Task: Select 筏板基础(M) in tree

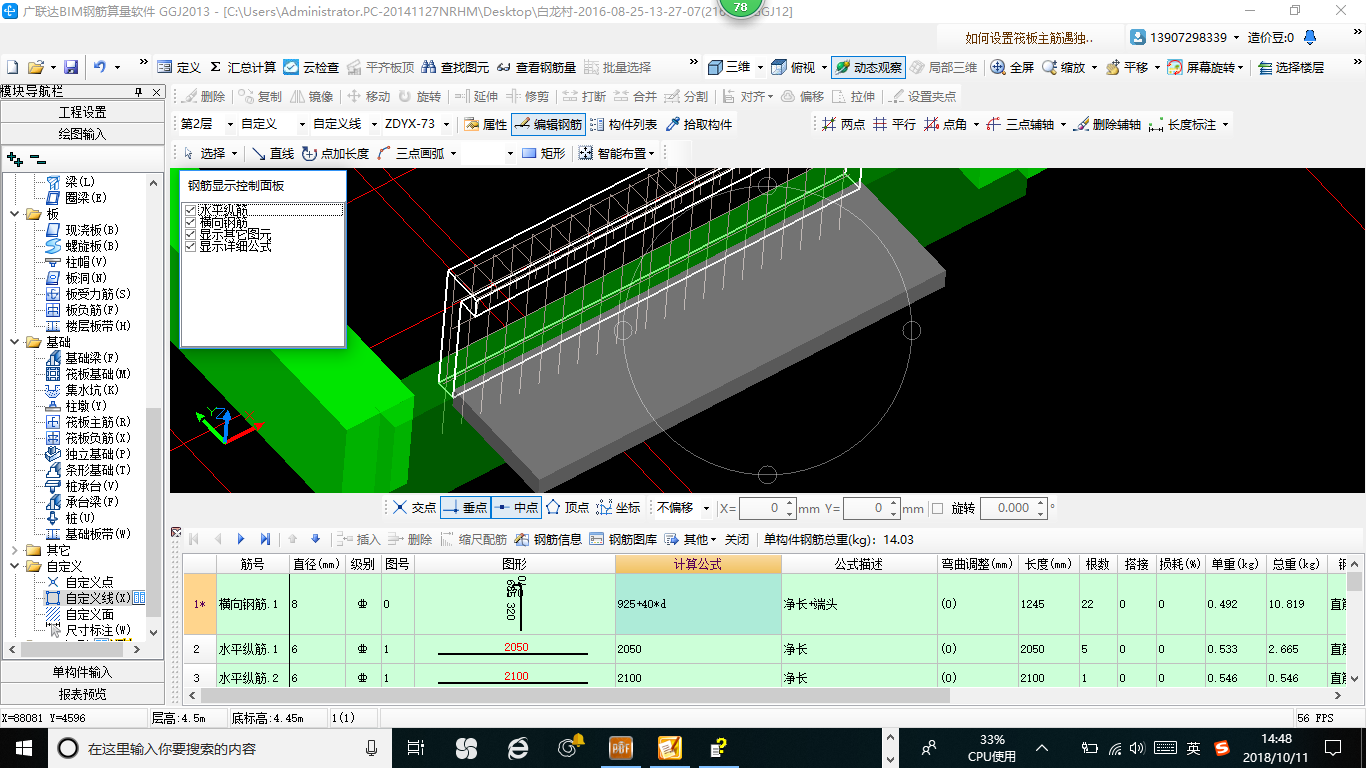Action: [98, 374]
